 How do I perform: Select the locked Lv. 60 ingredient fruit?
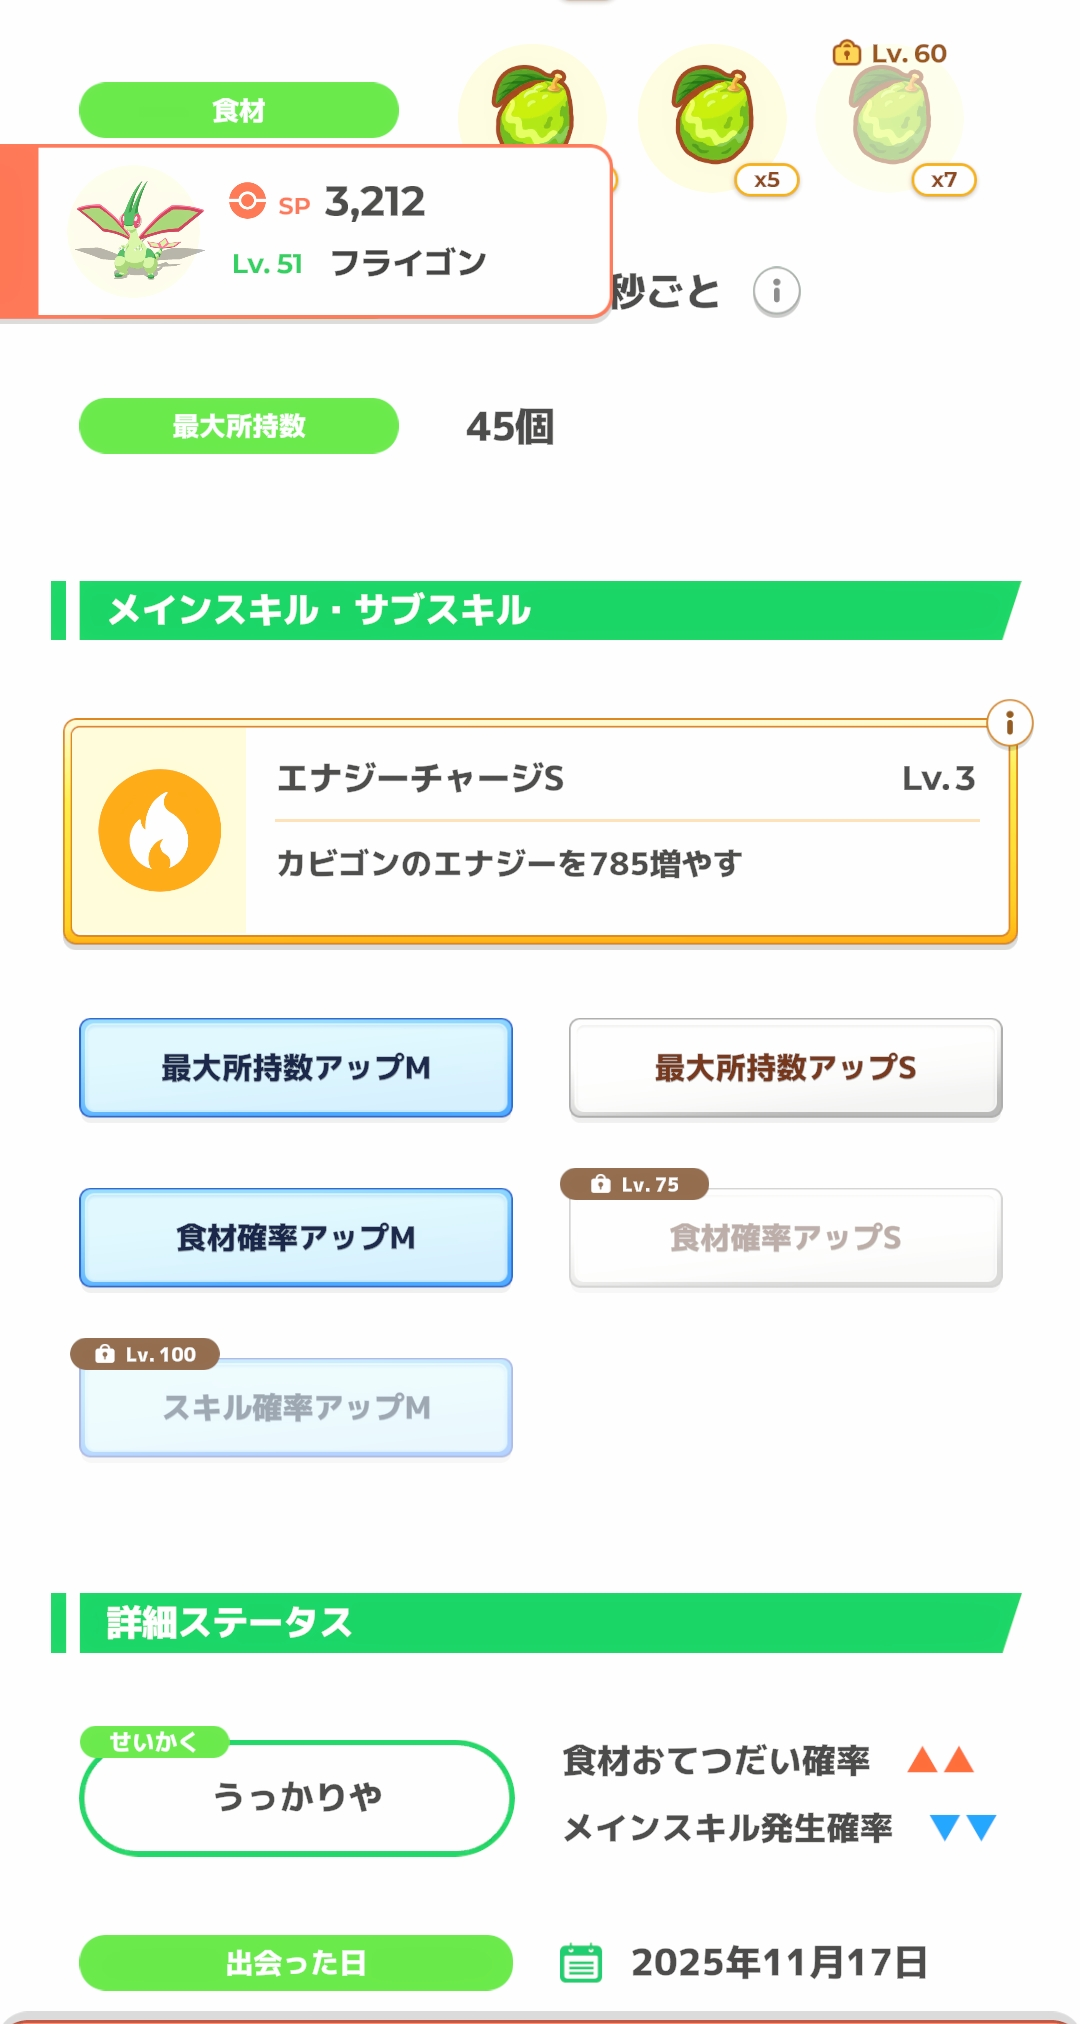coord(890,118)
